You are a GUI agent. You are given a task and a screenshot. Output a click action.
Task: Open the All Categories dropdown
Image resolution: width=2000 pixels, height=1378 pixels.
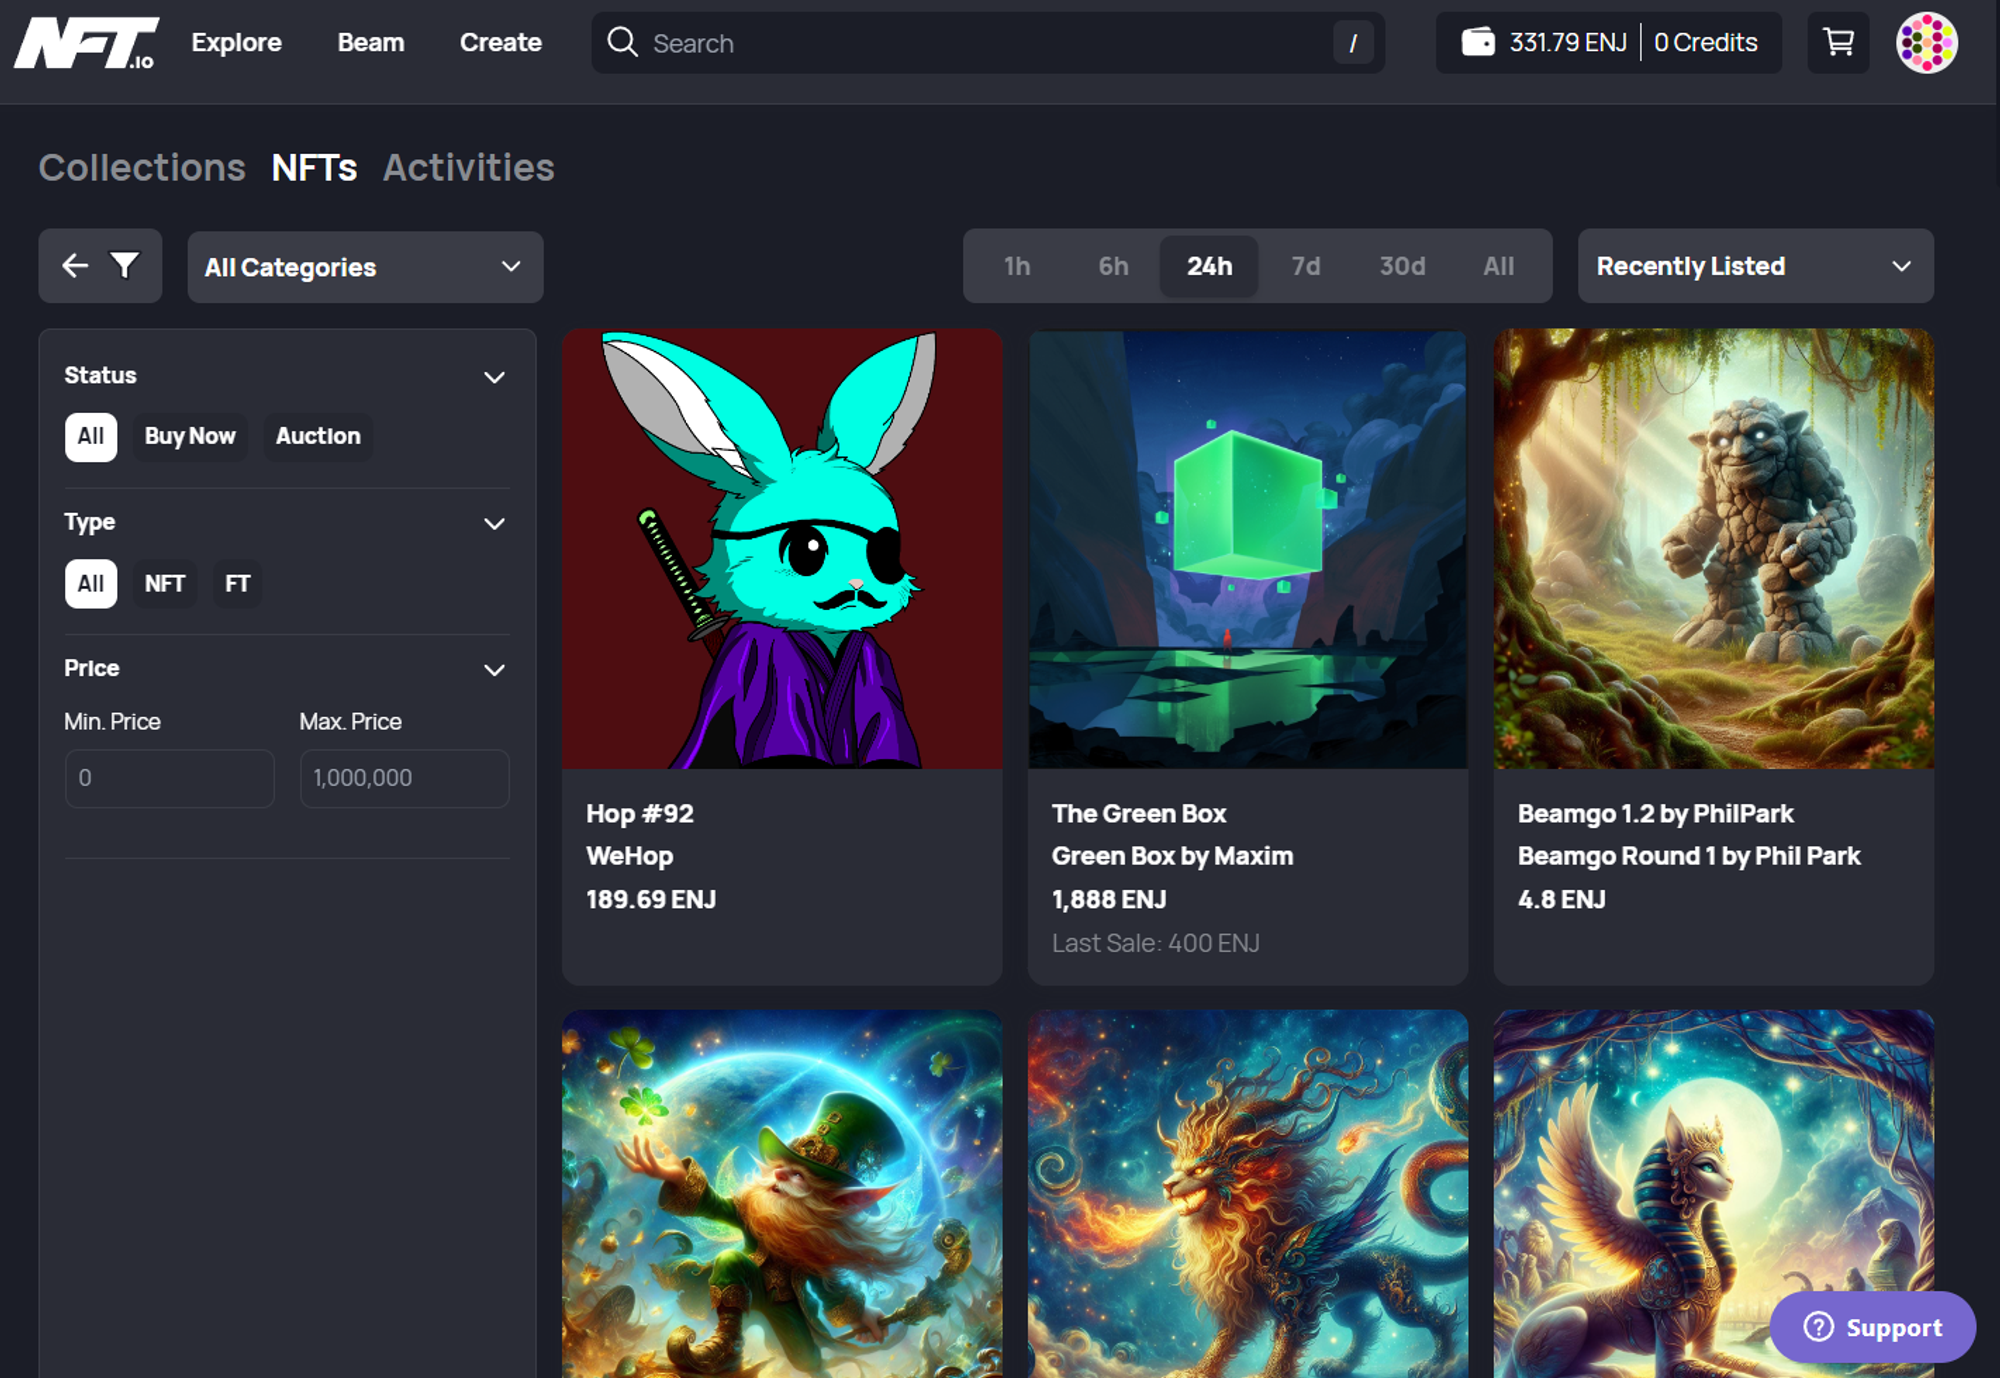click(365, 267)
